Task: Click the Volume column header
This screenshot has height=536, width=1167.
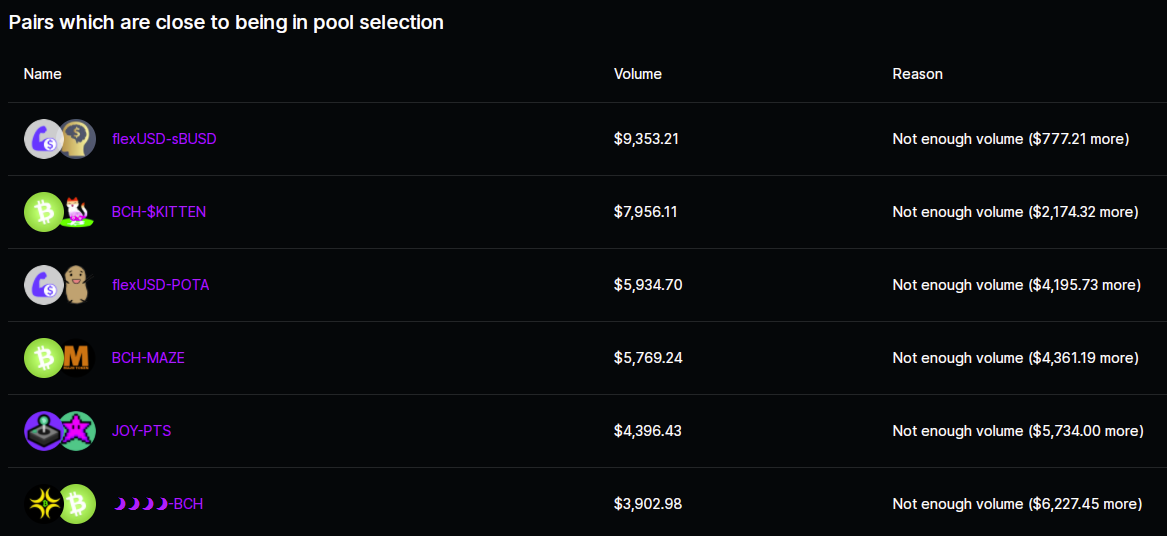Action: coord(638,74)
